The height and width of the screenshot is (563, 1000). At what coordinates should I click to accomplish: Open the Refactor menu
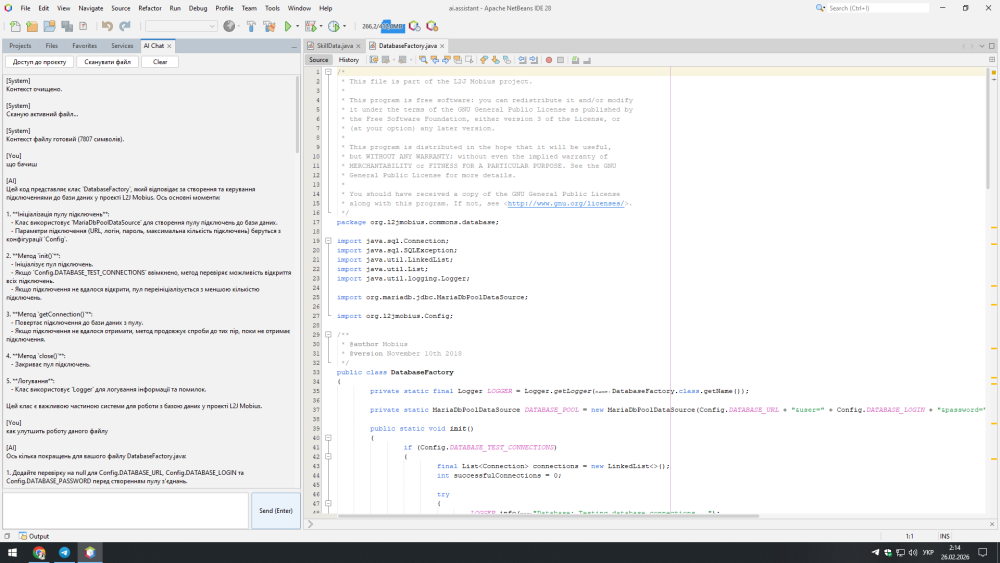(149, 8)
